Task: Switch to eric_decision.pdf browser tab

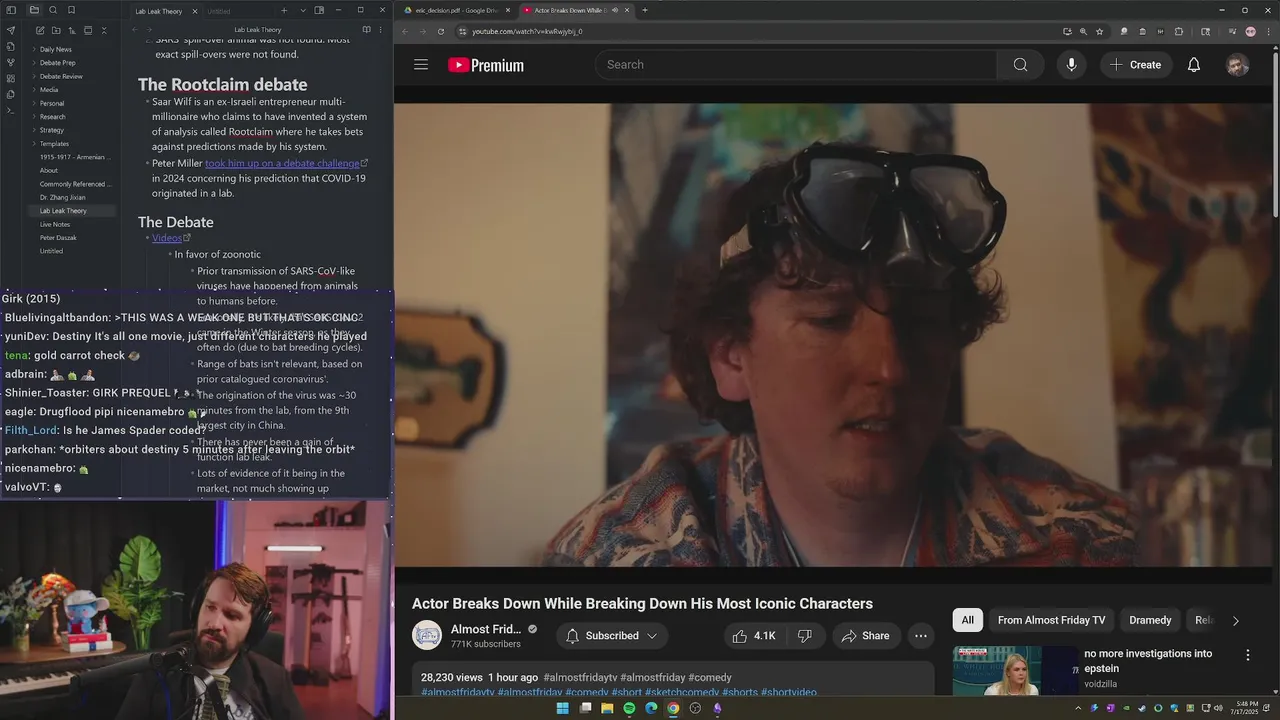Action: (455, 10)
